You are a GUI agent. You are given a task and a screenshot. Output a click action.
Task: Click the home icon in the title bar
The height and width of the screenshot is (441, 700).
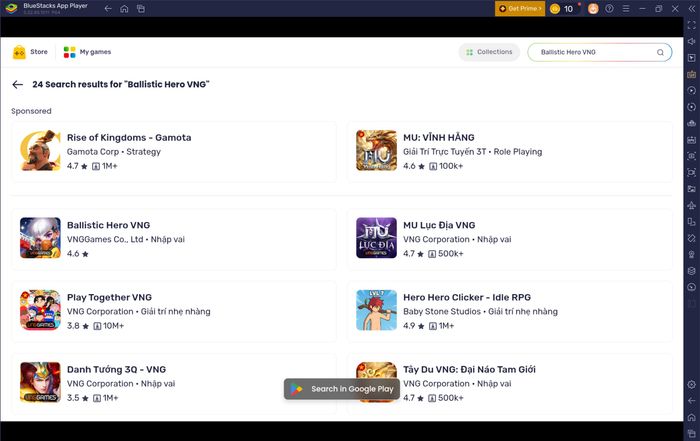(125, 8)
